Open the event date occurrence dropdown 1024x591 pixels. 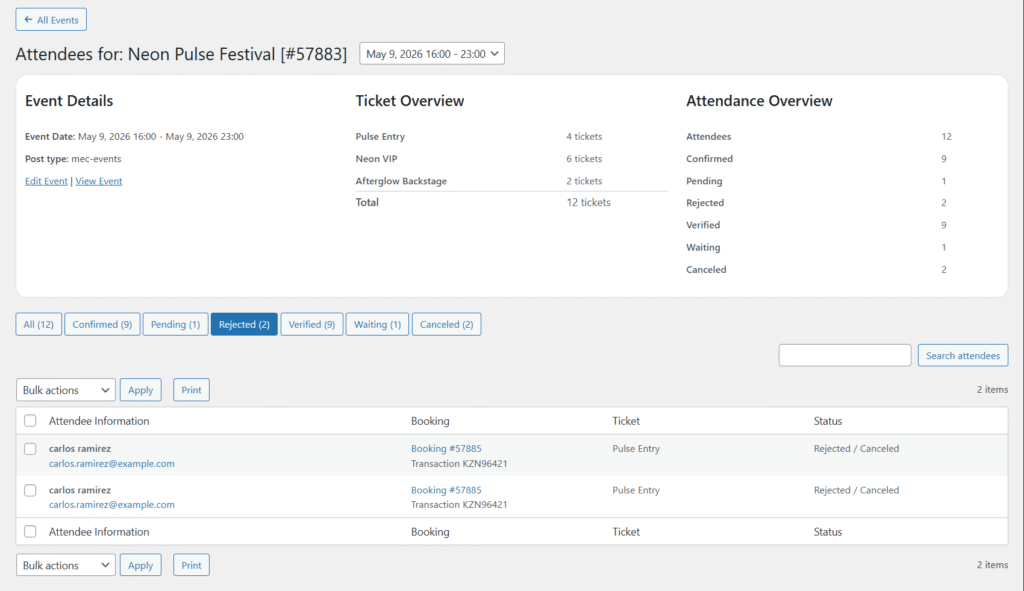pos(432,54)
